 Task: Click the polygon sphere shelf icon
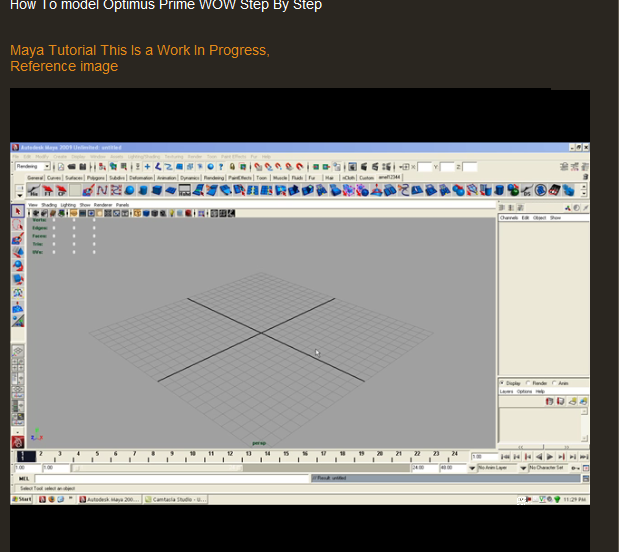tap(129, 190)
